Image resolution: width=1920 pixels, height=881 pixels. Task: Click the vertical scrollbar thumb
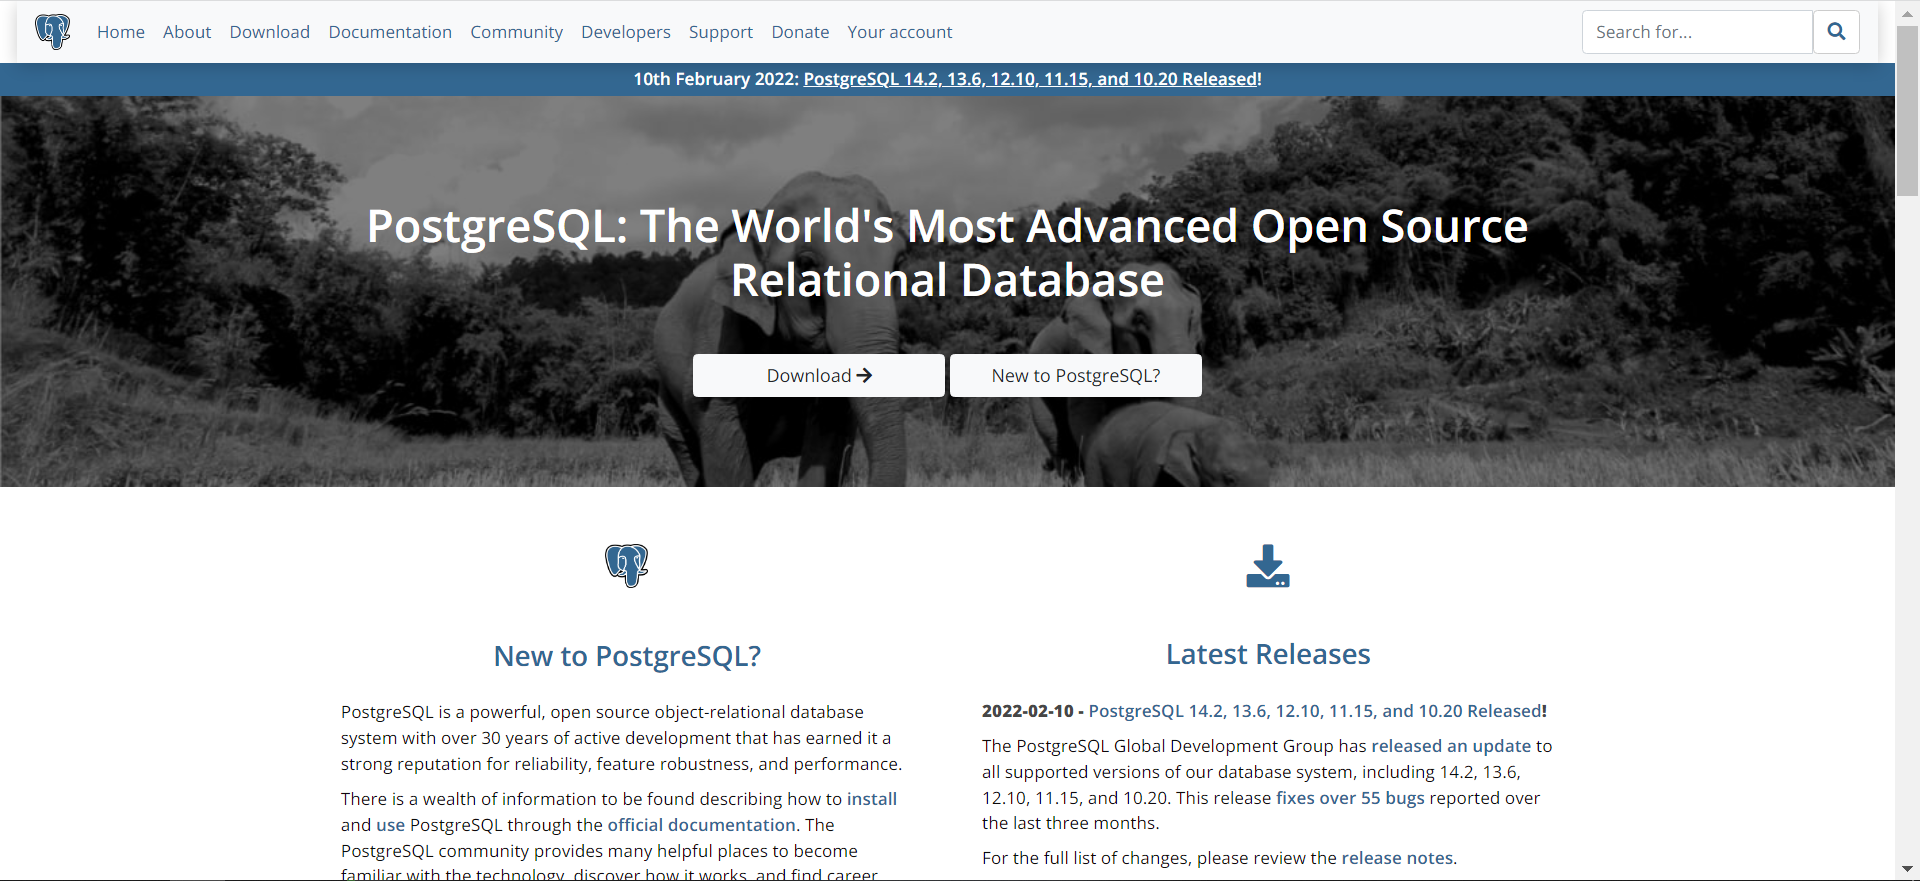point(1907,110)
